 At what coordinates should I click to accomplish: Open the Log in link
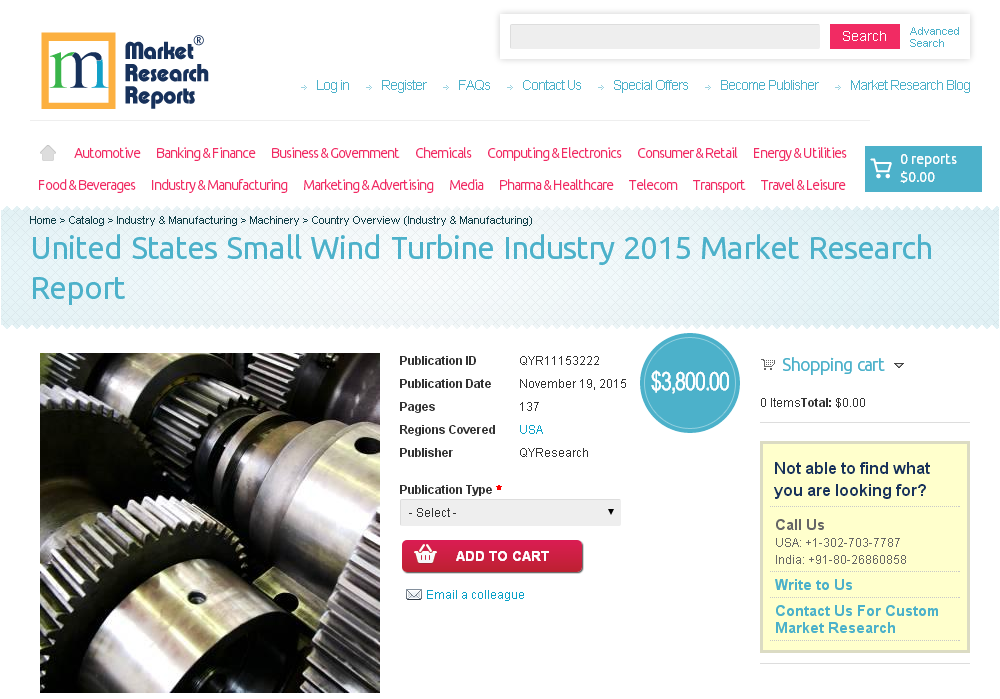coord(333,85)
